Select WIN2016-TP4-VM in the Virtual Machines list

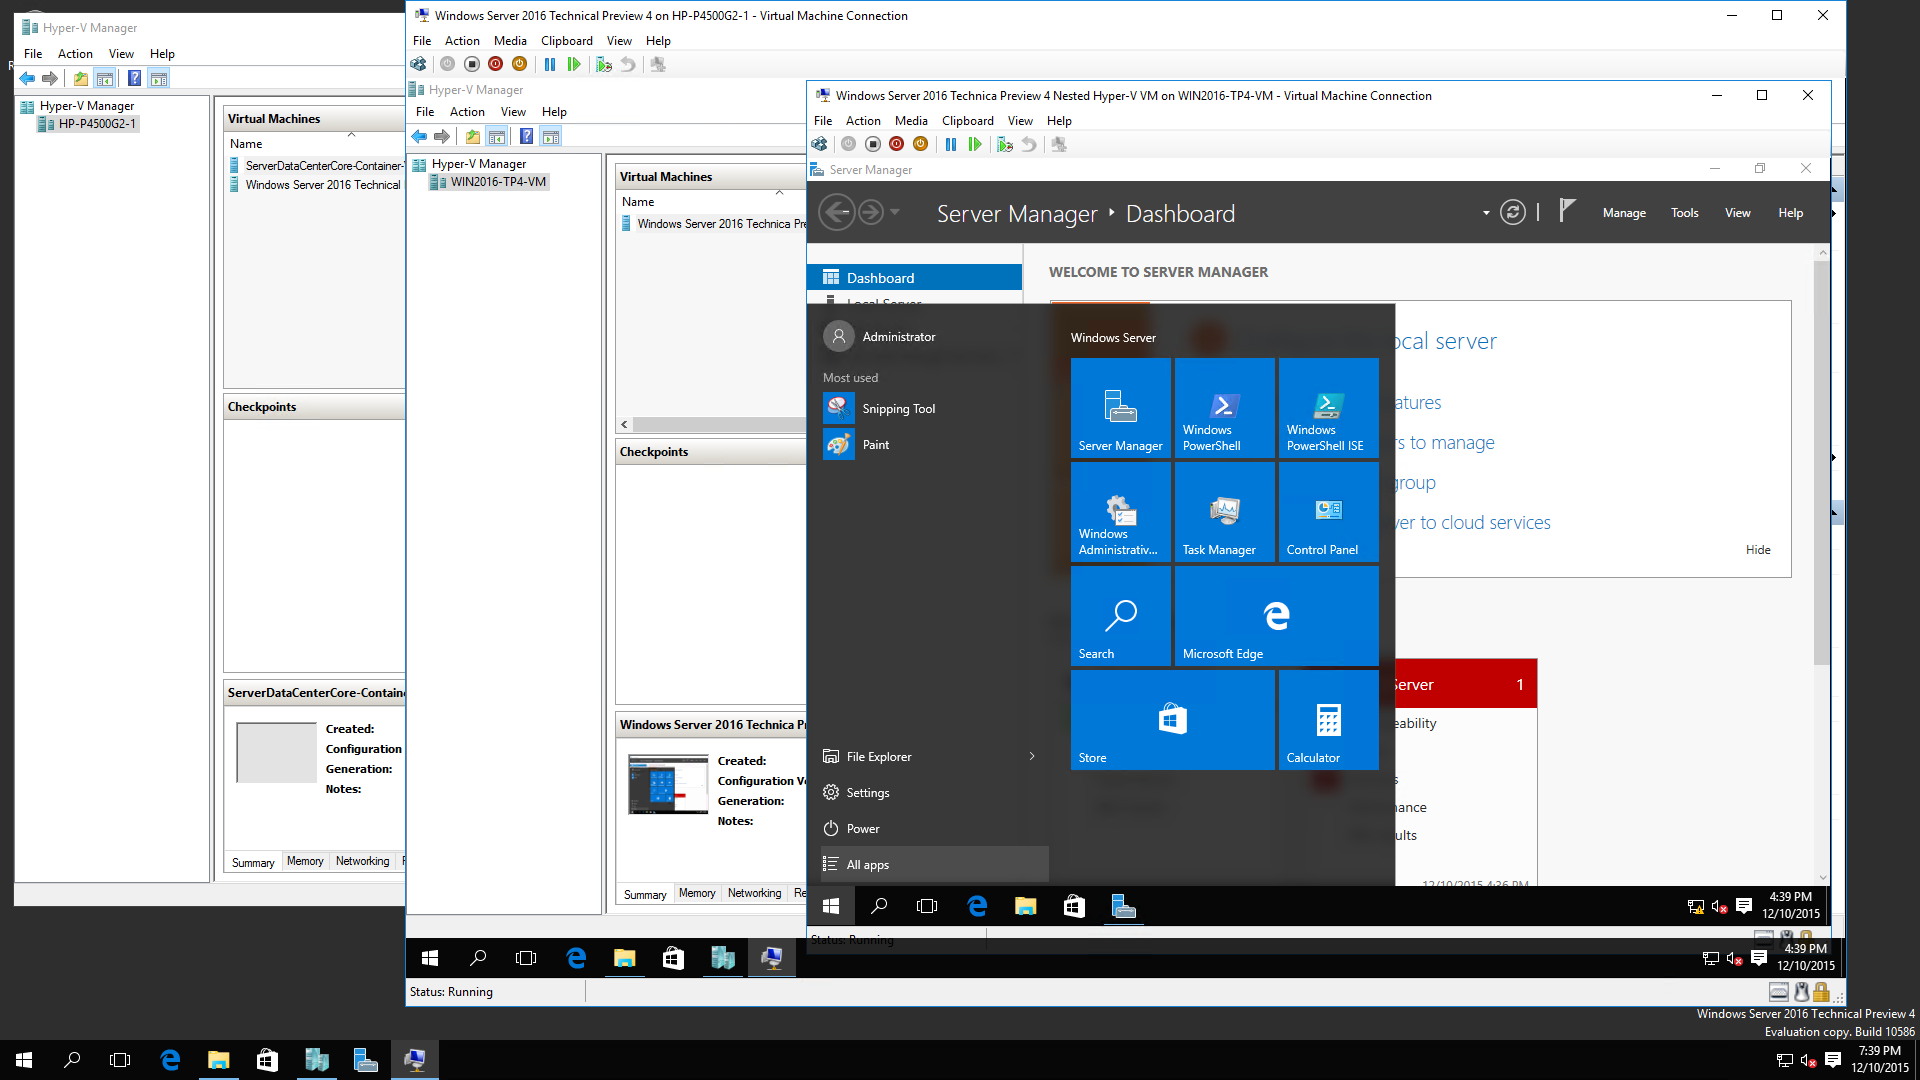[x=497, y=182]
